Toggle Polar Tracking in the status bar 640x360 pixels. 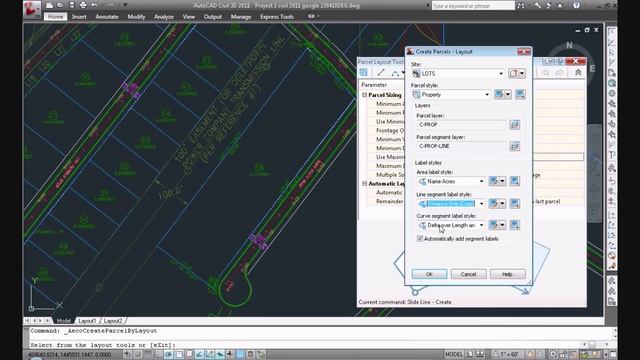[169, 354]
